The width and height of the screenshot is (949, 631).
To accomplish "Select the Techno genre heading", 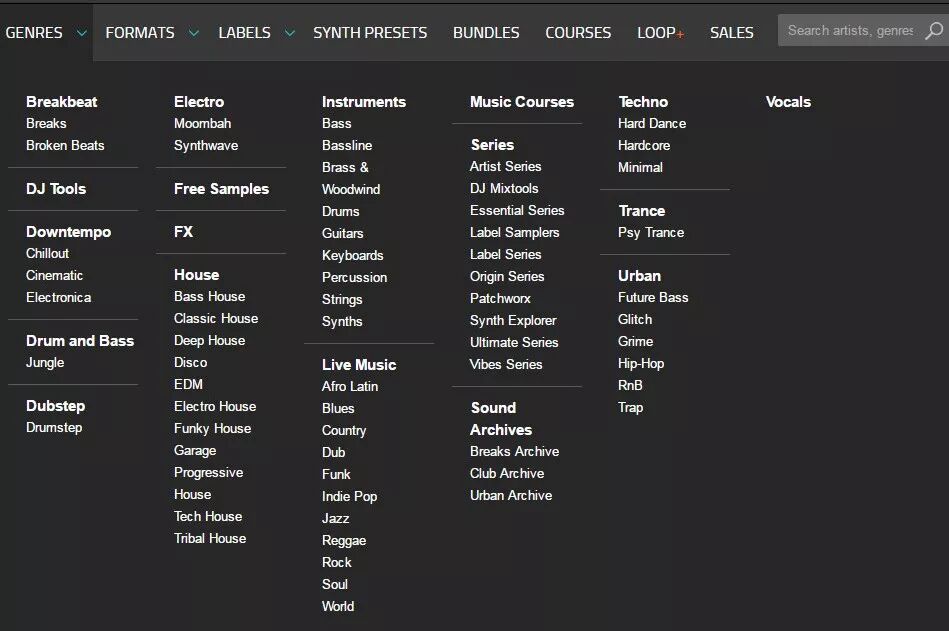I will (643, 102).
